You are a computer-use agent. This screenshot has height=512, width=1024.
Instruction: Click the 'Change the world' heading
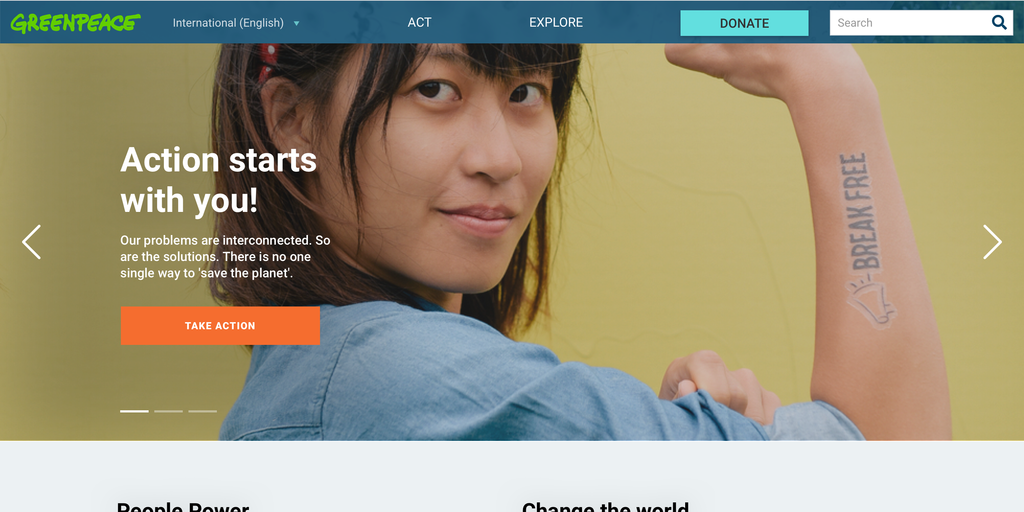[605, 508]
